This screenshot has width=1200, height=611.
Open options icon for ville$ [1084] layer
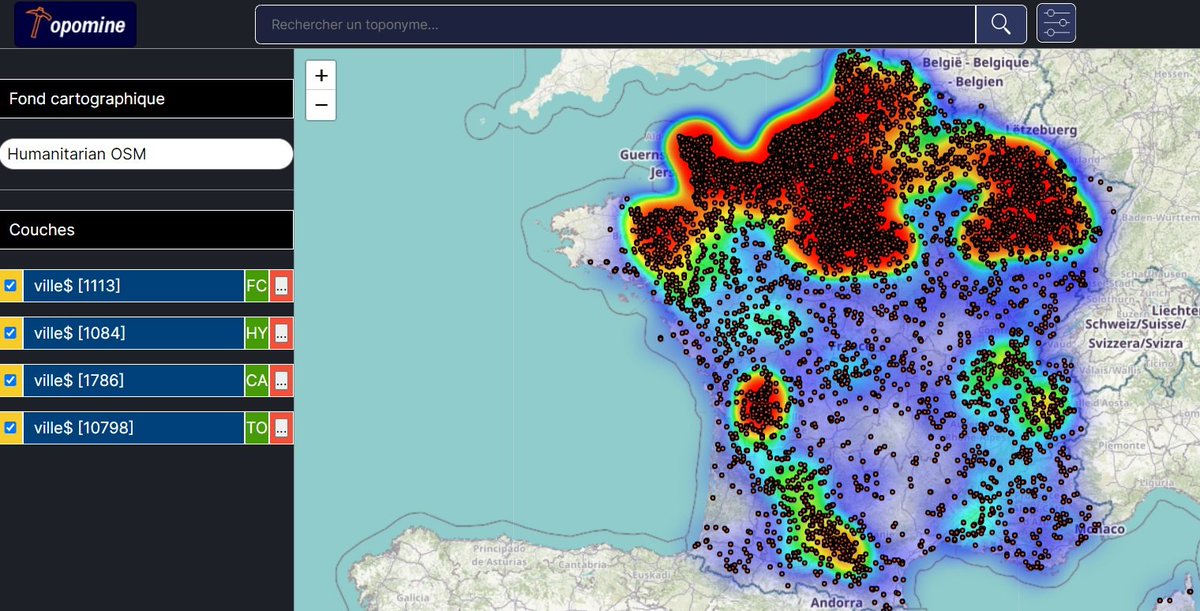(281, 332)
